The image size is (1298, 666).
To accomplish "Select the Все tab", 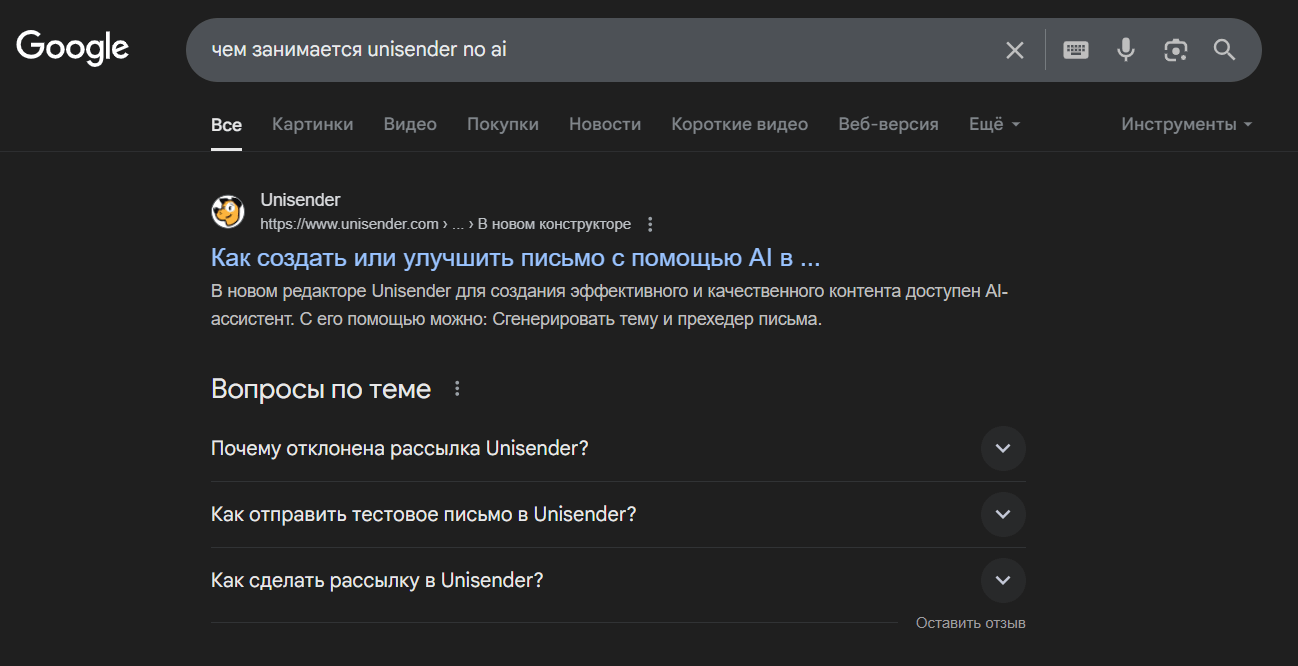I will click(226, 125).
